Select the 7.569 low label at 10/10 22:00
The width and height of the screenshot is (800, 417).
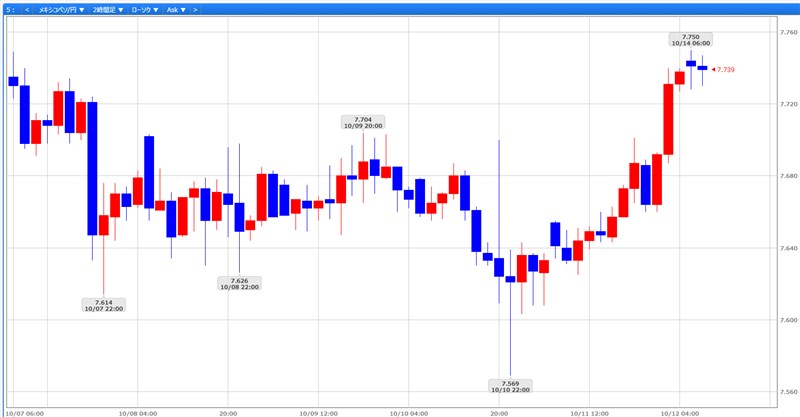[510, 386]
